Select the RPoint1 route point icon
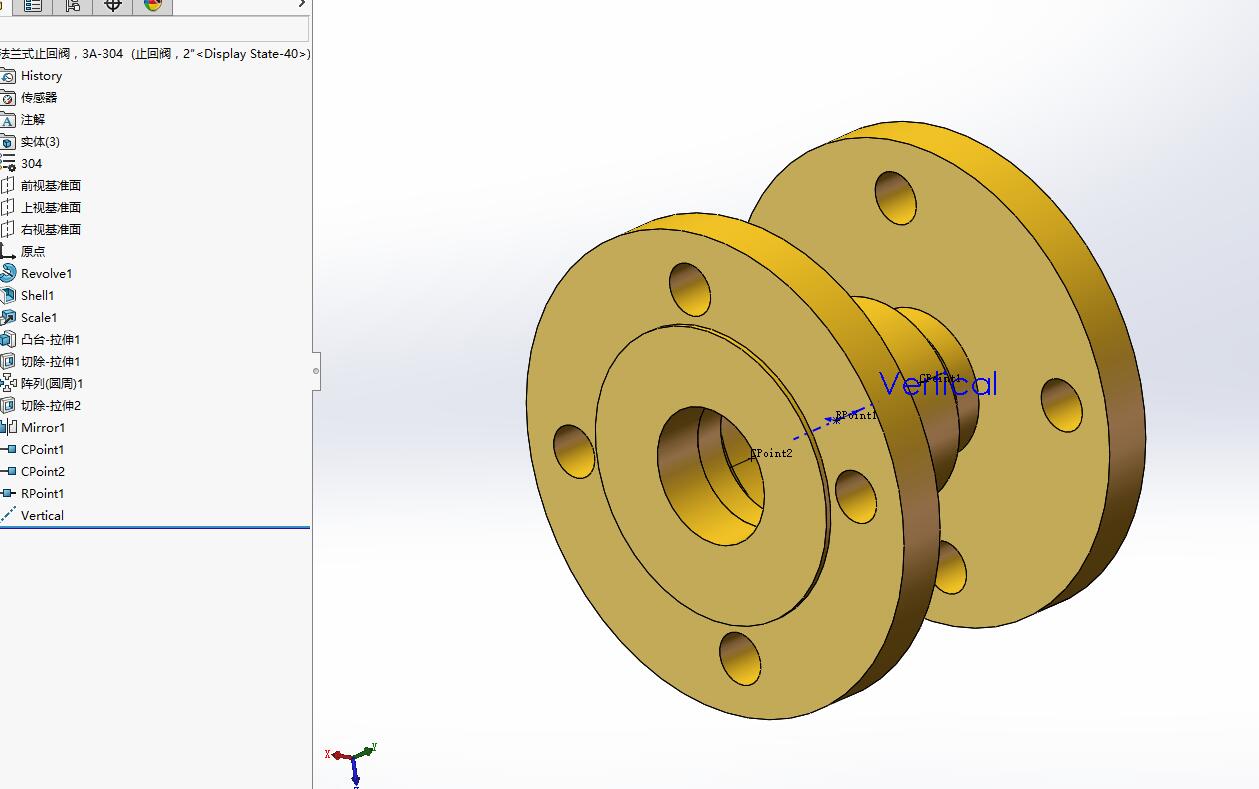Viewport: 1259px width, 789px height. [8, 494]
